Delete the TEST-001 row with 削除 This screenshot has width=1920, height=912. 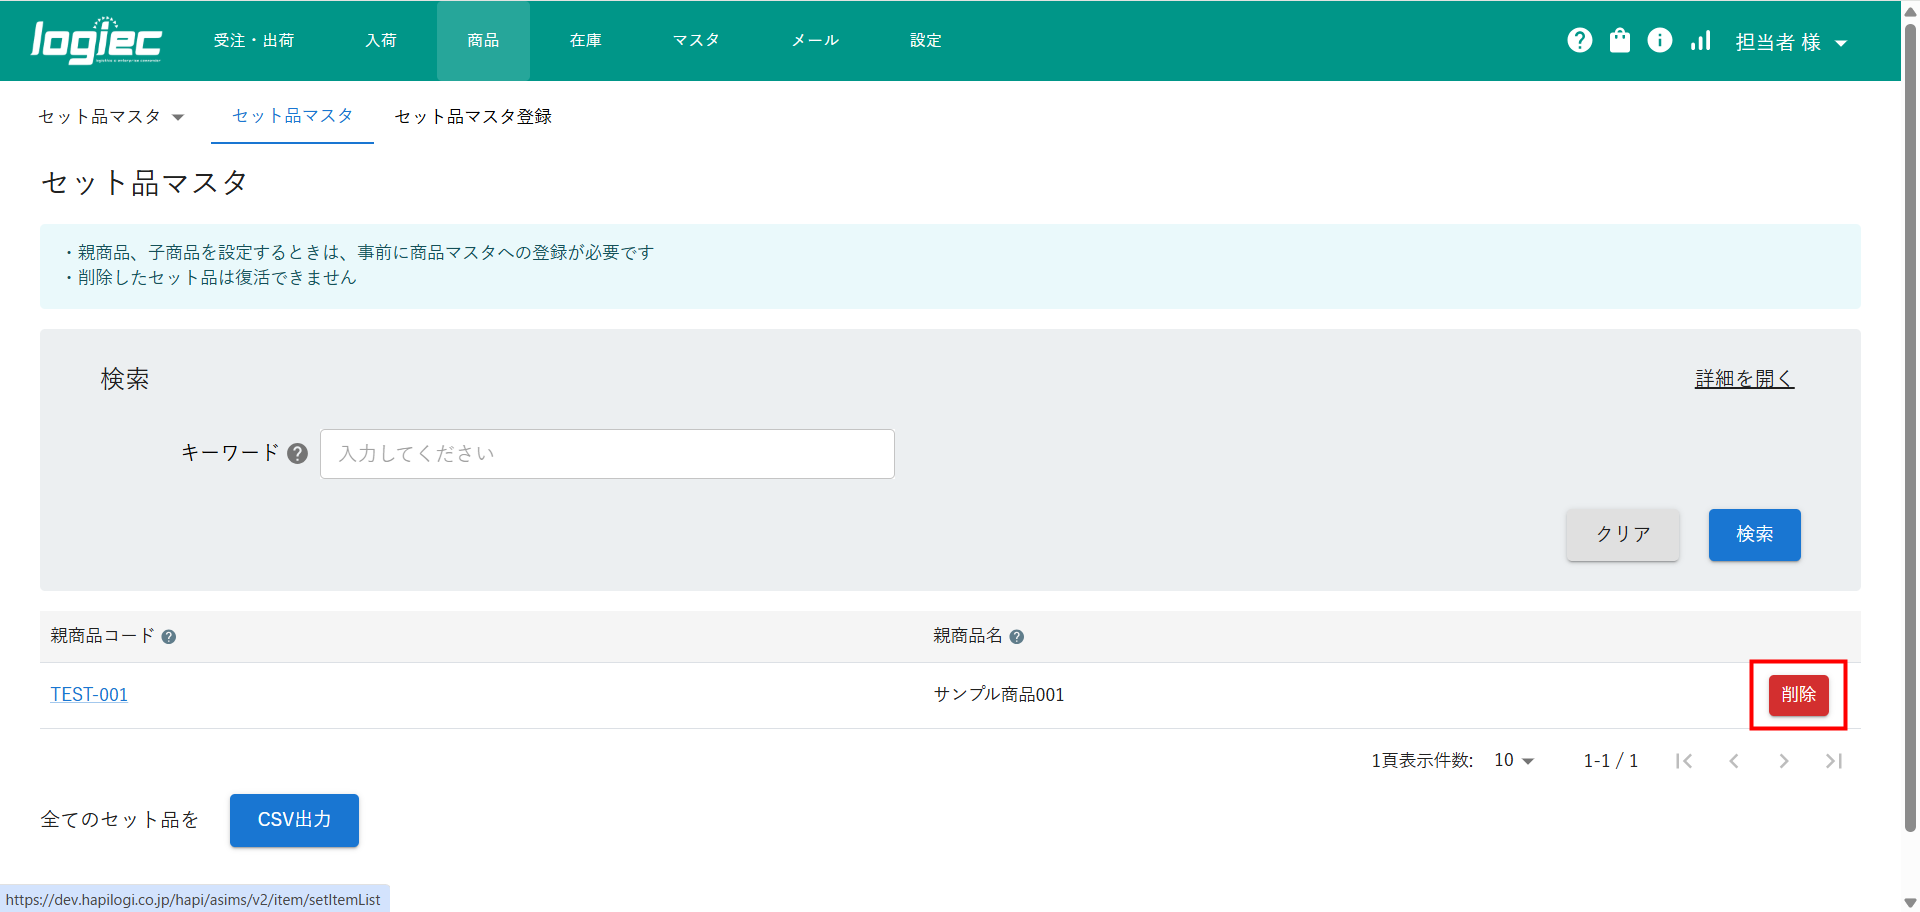click(1797, 695)
